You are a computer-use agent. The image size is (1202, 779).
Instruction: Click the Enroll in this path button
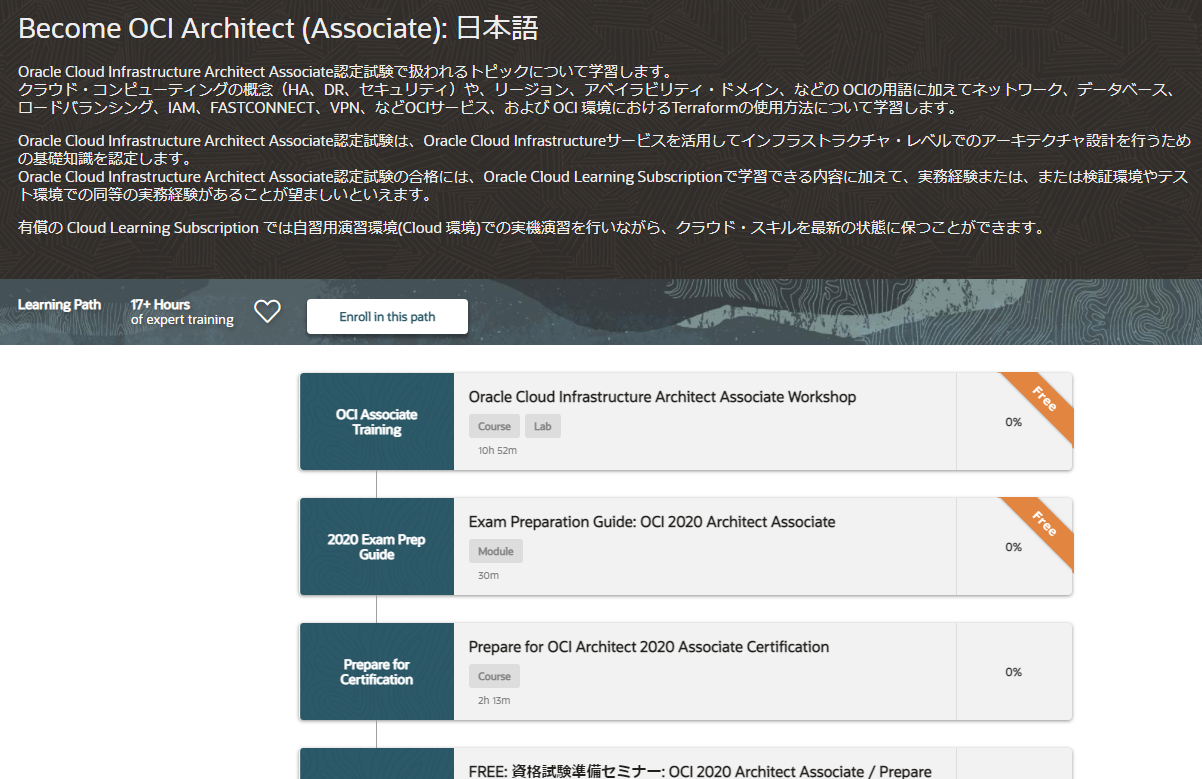(x=387, y=317)
